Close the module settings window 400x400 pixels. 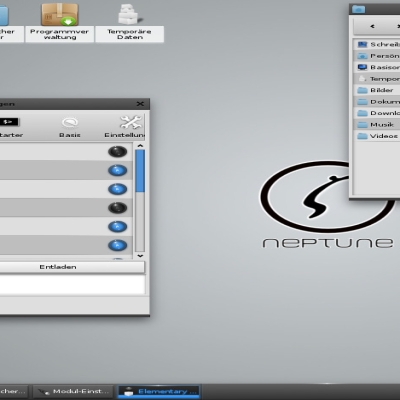140,104
